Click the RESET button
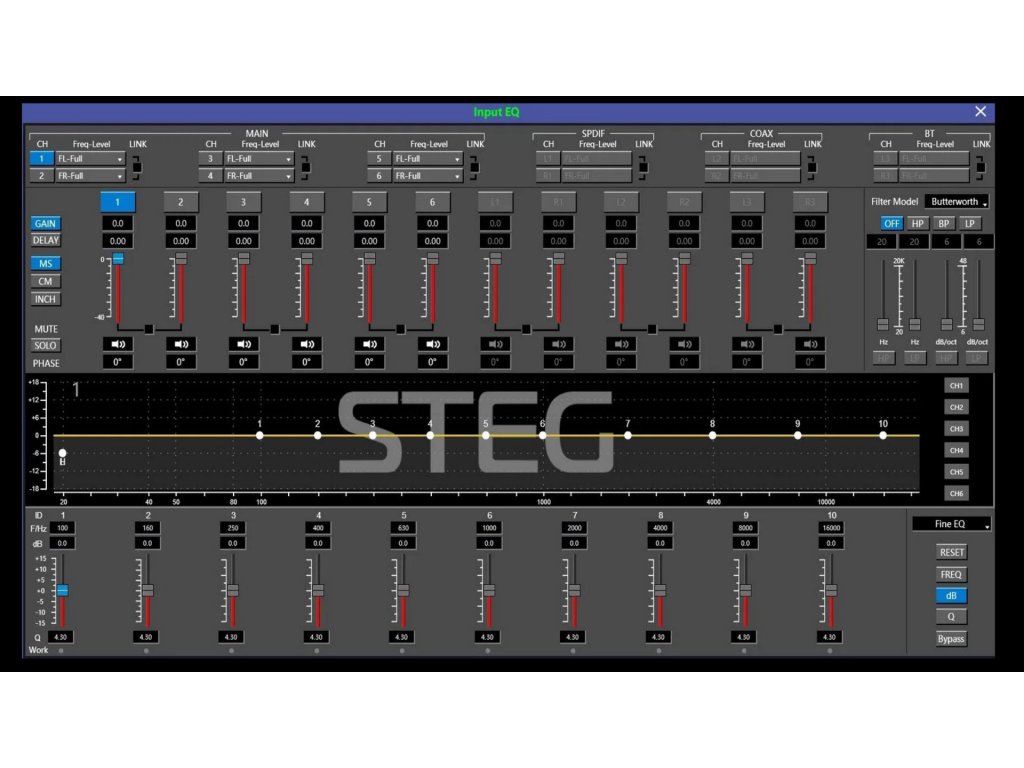Image resolution: width=1024 pixels, height=768 pixels. (x=951, y=552)
